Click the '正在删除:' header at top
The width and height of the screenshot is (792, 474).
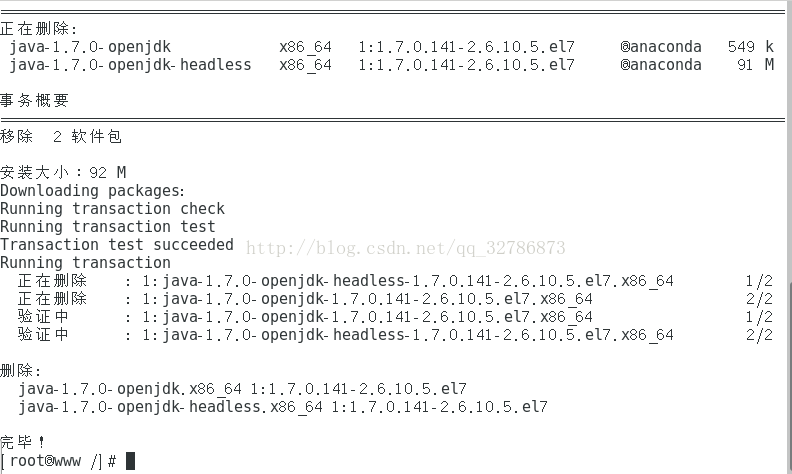[38, 29]
